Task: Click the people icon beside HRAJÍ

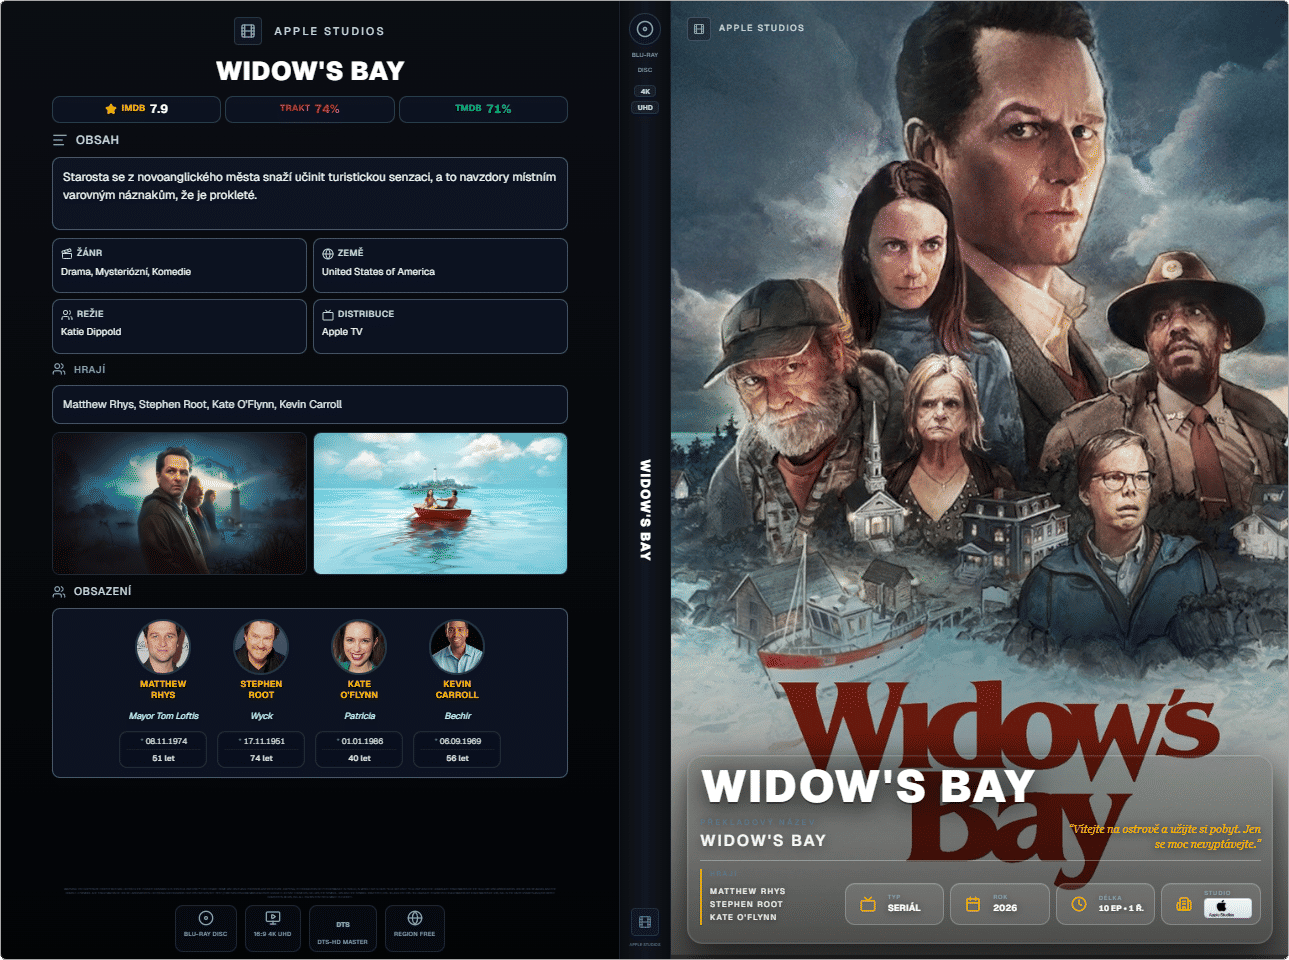Action: [x=59, y=369]
